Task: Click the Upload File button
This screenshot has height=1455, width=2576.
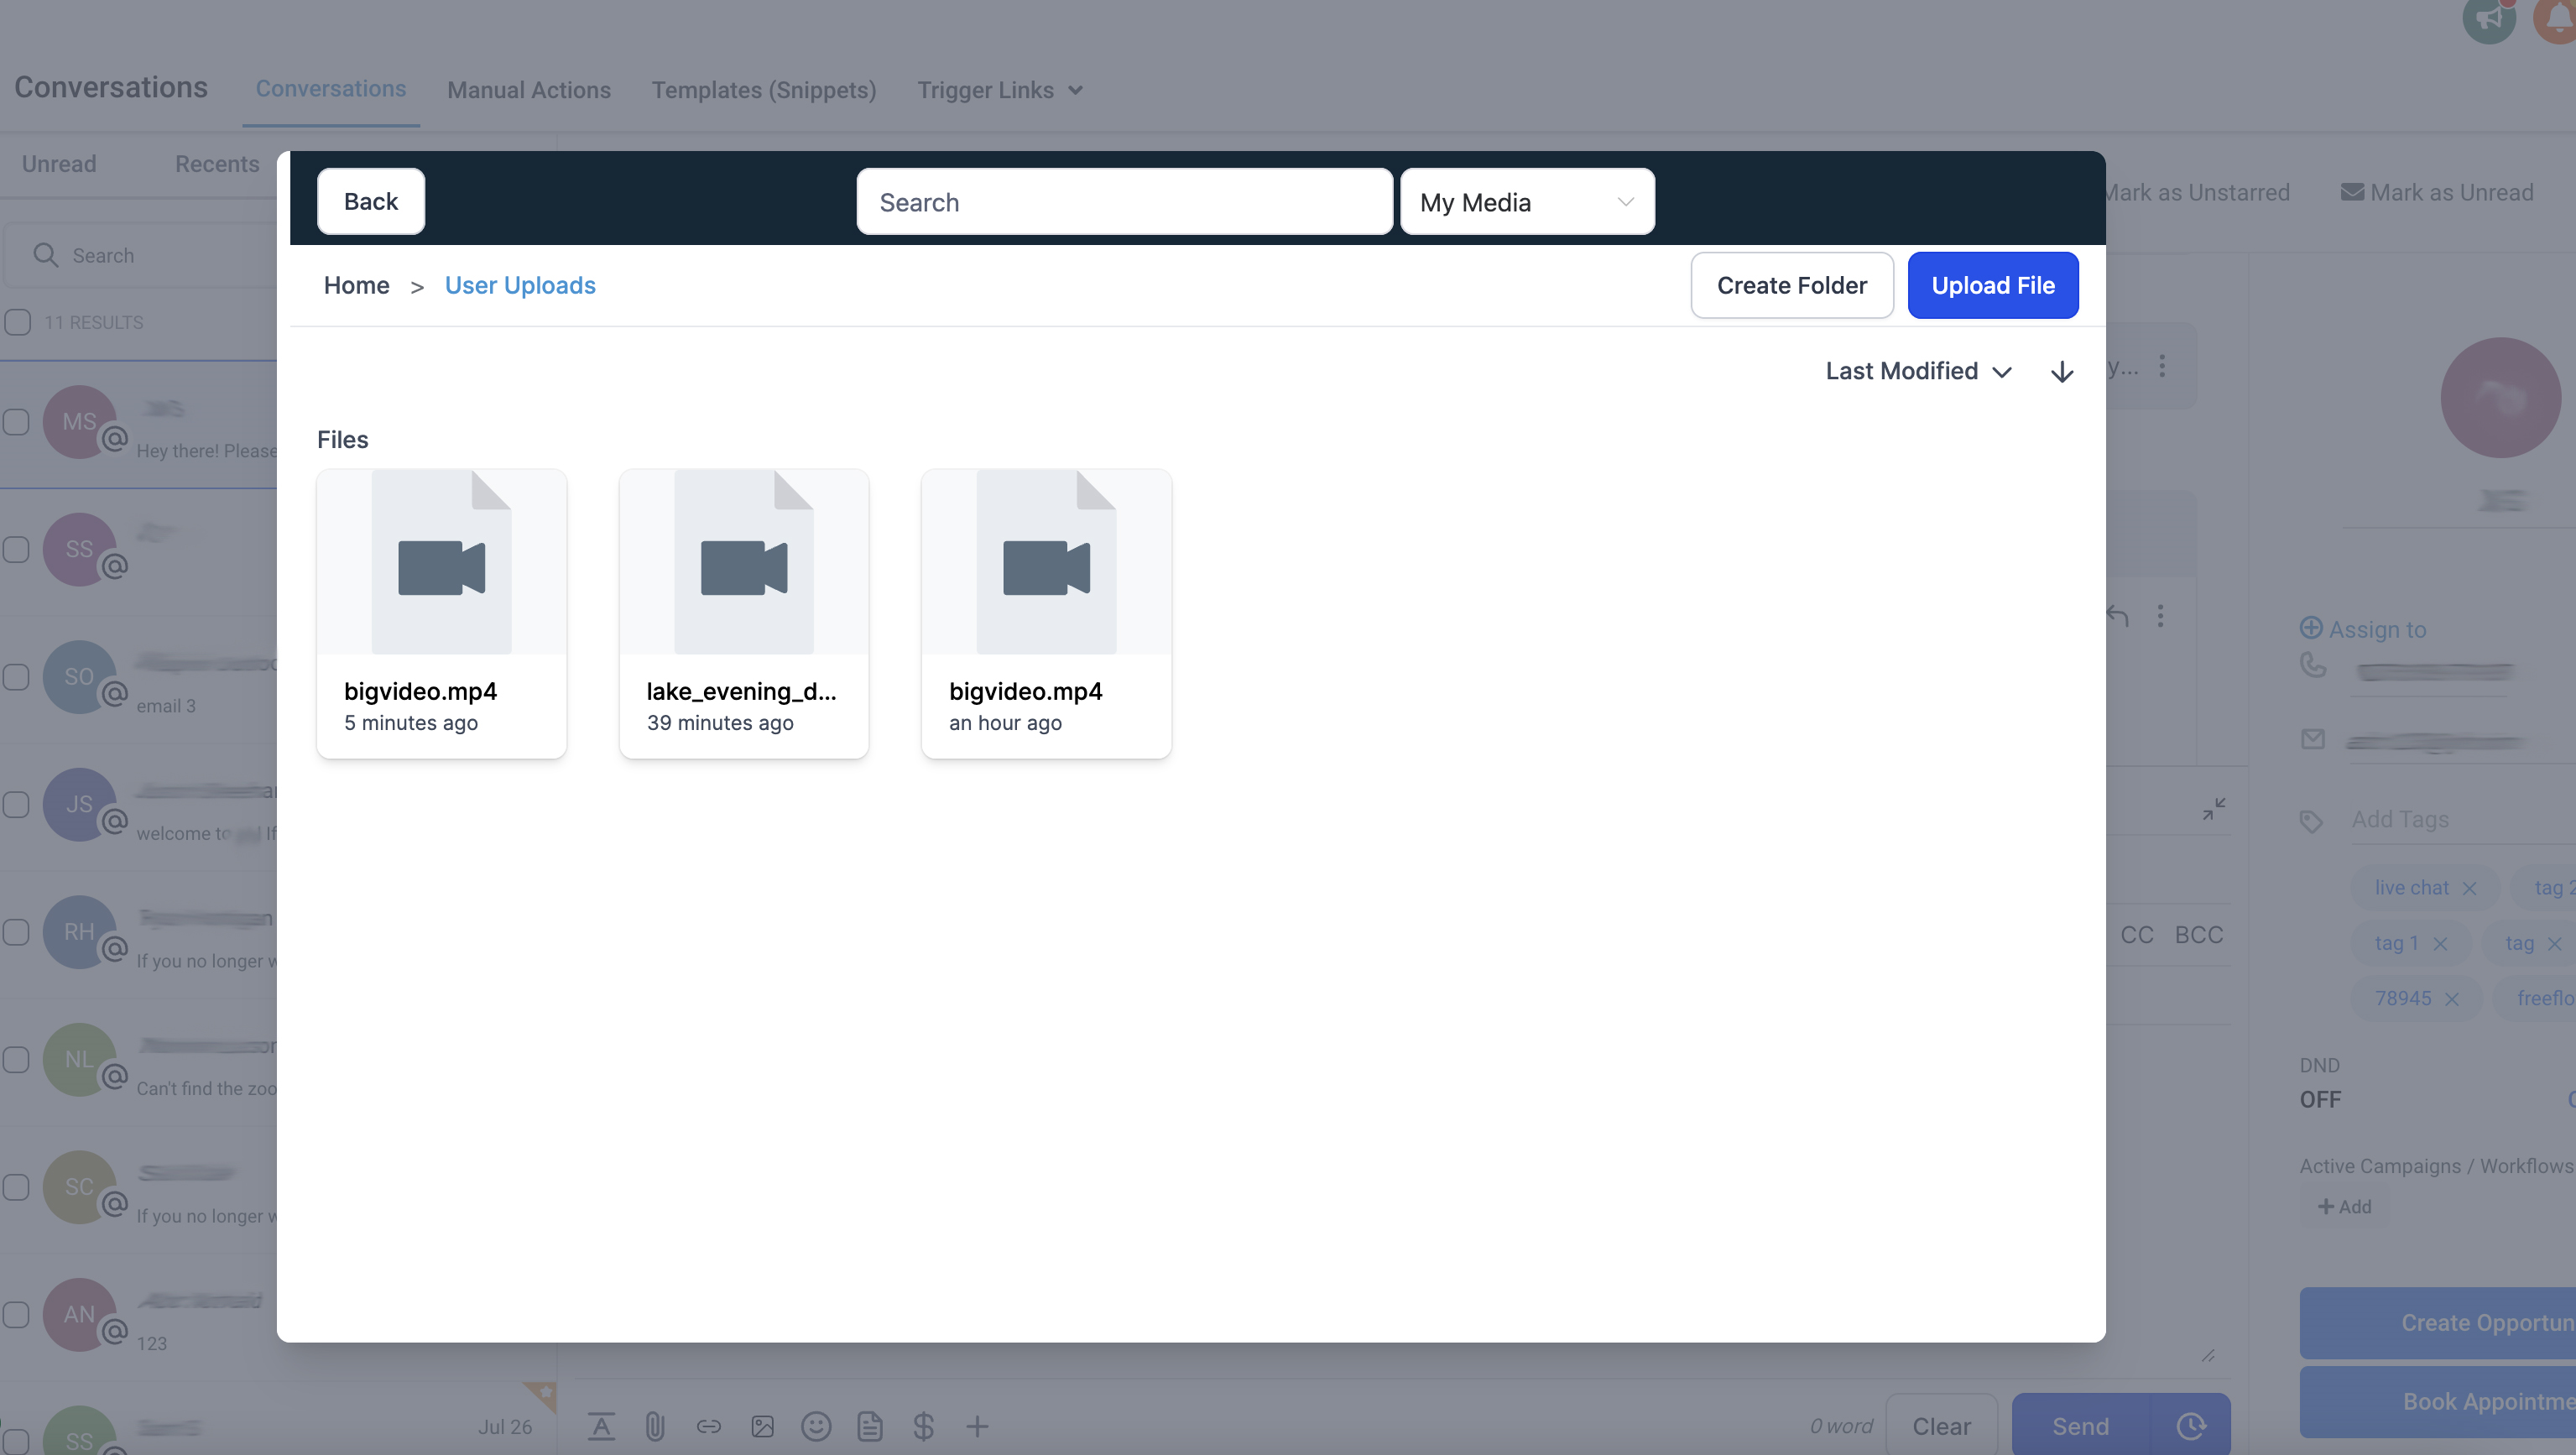Action: [x=1992, y=285]
